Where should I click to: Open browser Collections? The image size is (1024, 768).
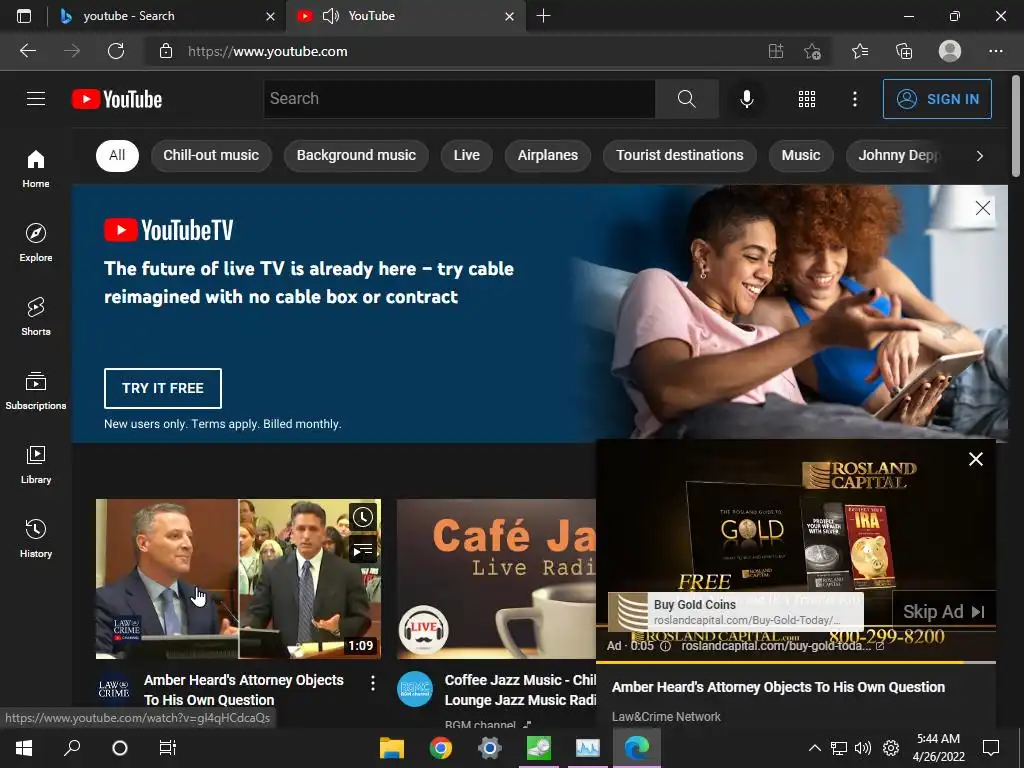click(904, 51)
